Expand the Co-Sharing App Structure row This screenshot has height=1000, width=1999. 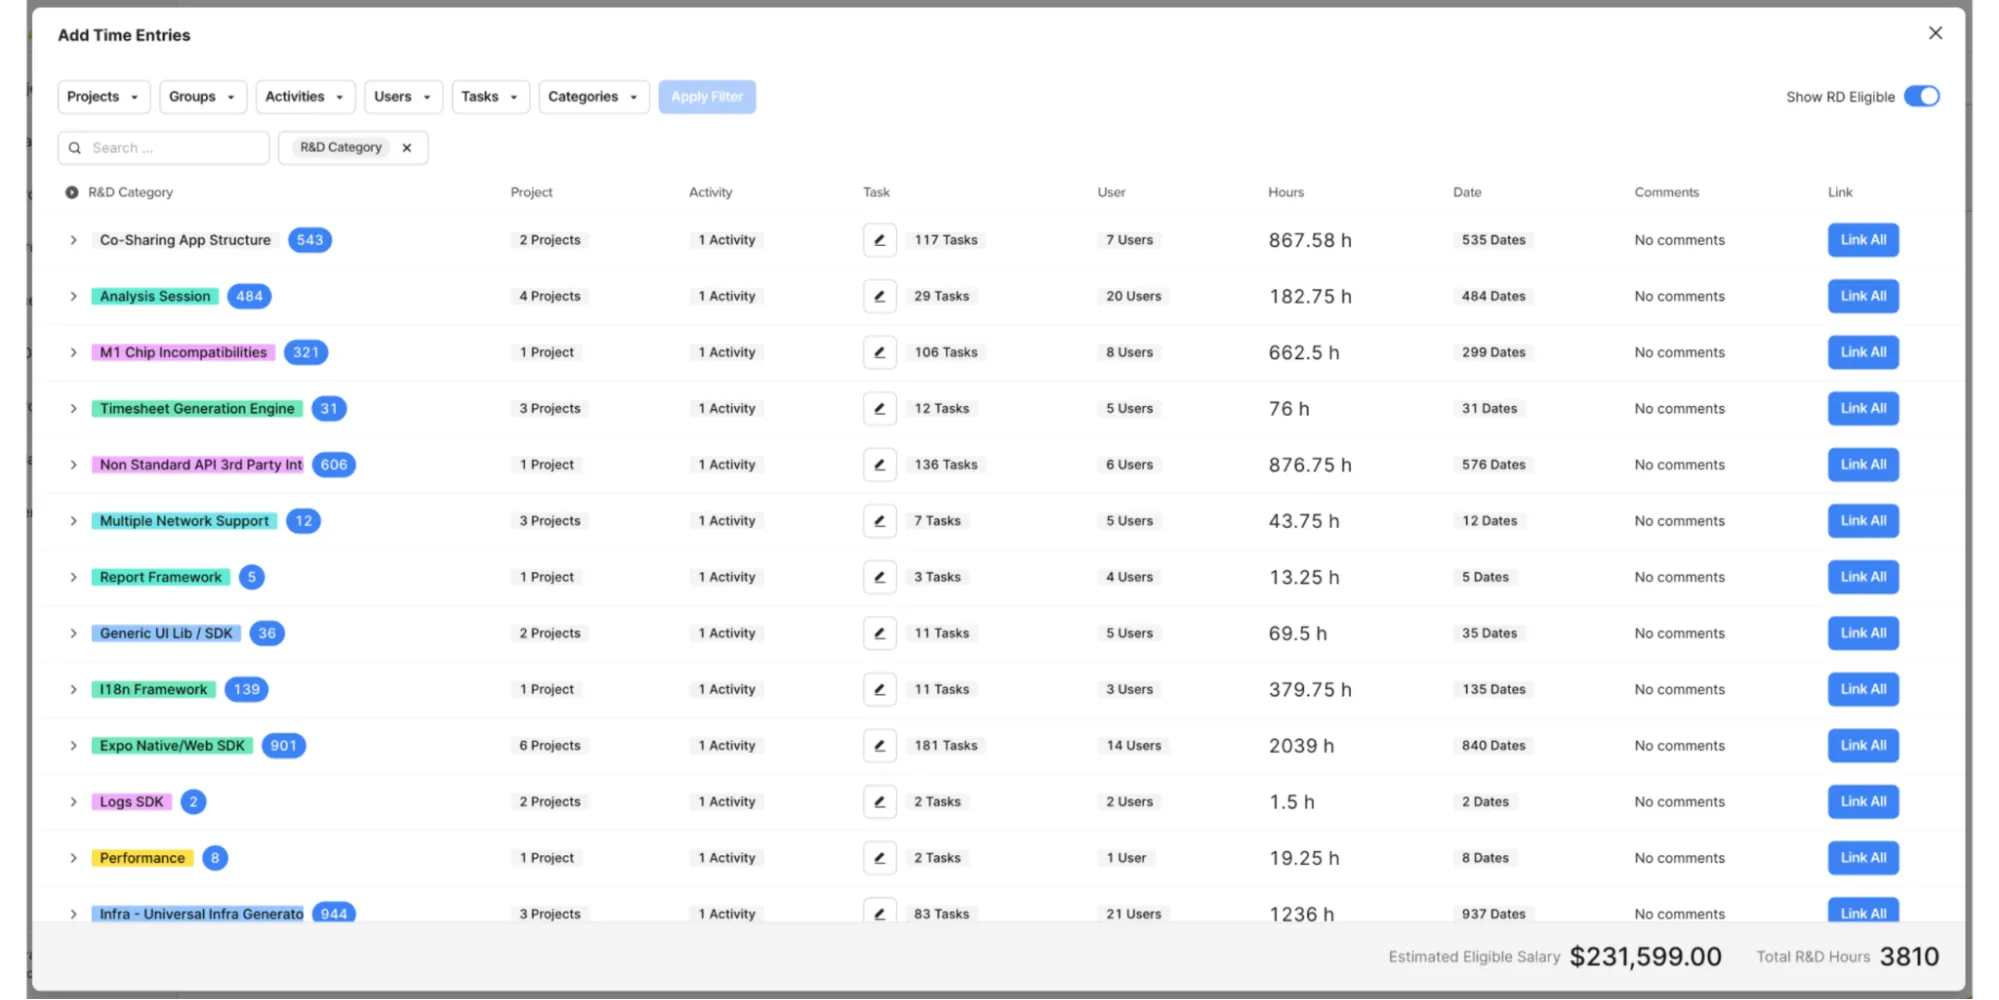click(x=73, y=240)
